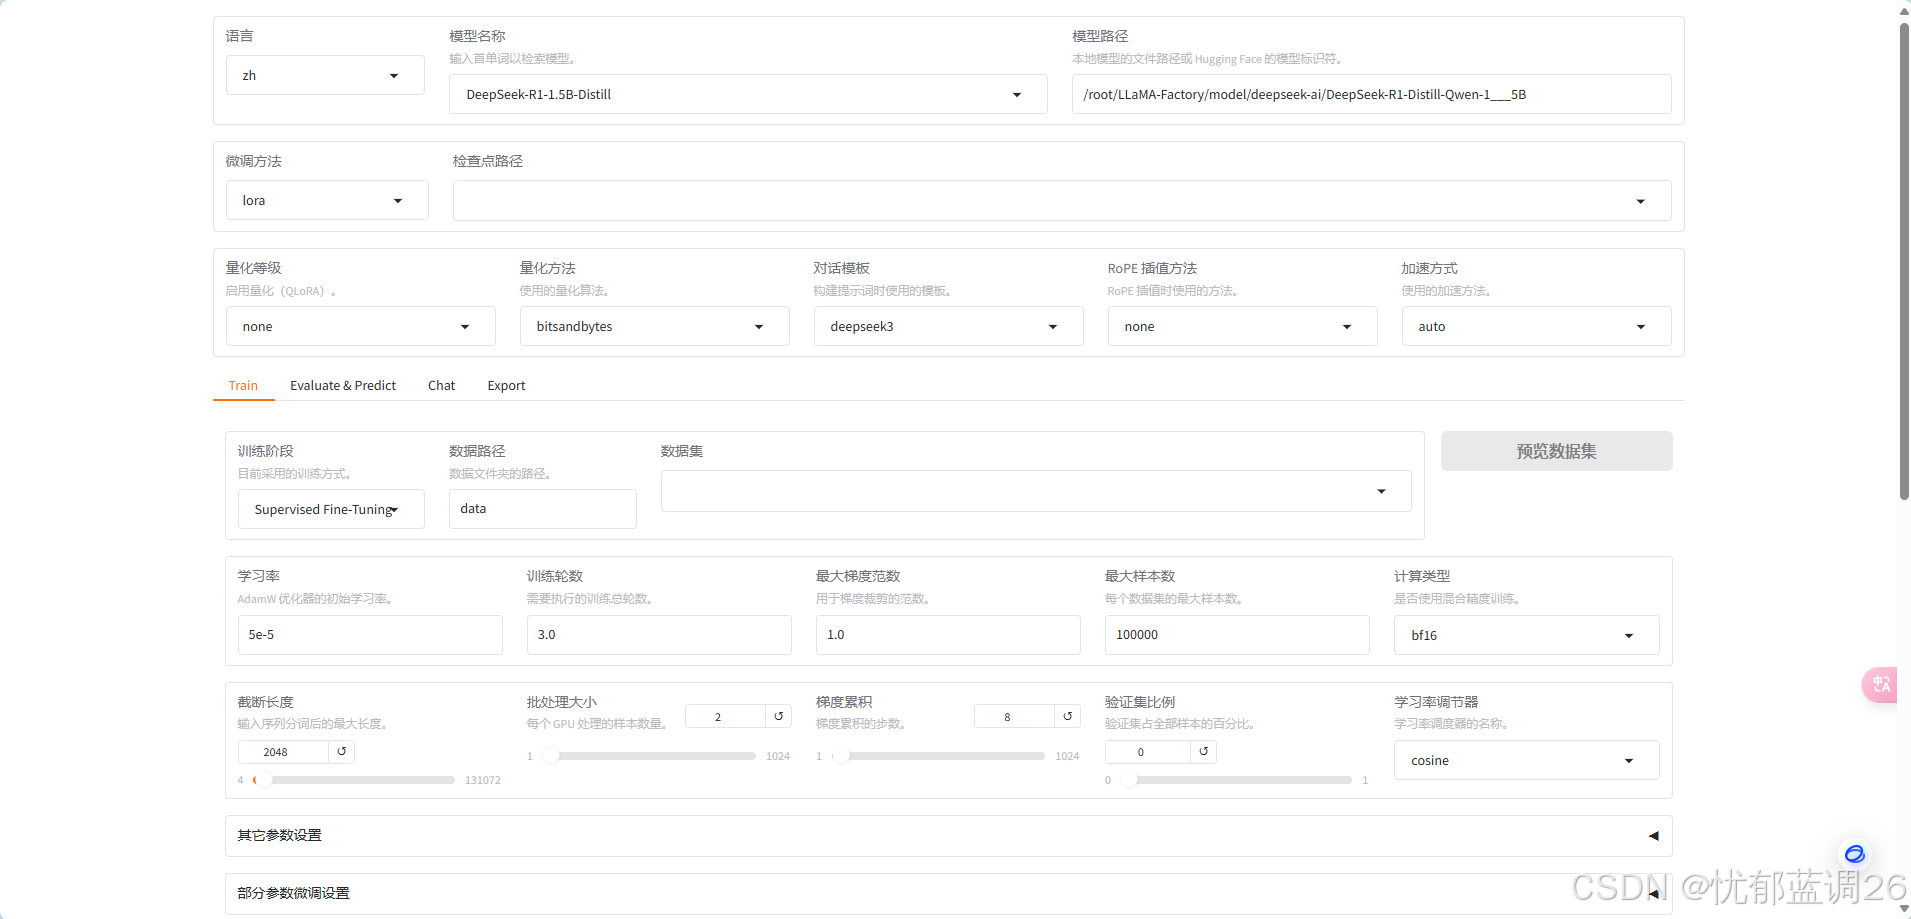The image size is (1911, 919).
Task: Click the gradient accumulation slider
Action: click(x=938, y=756)
